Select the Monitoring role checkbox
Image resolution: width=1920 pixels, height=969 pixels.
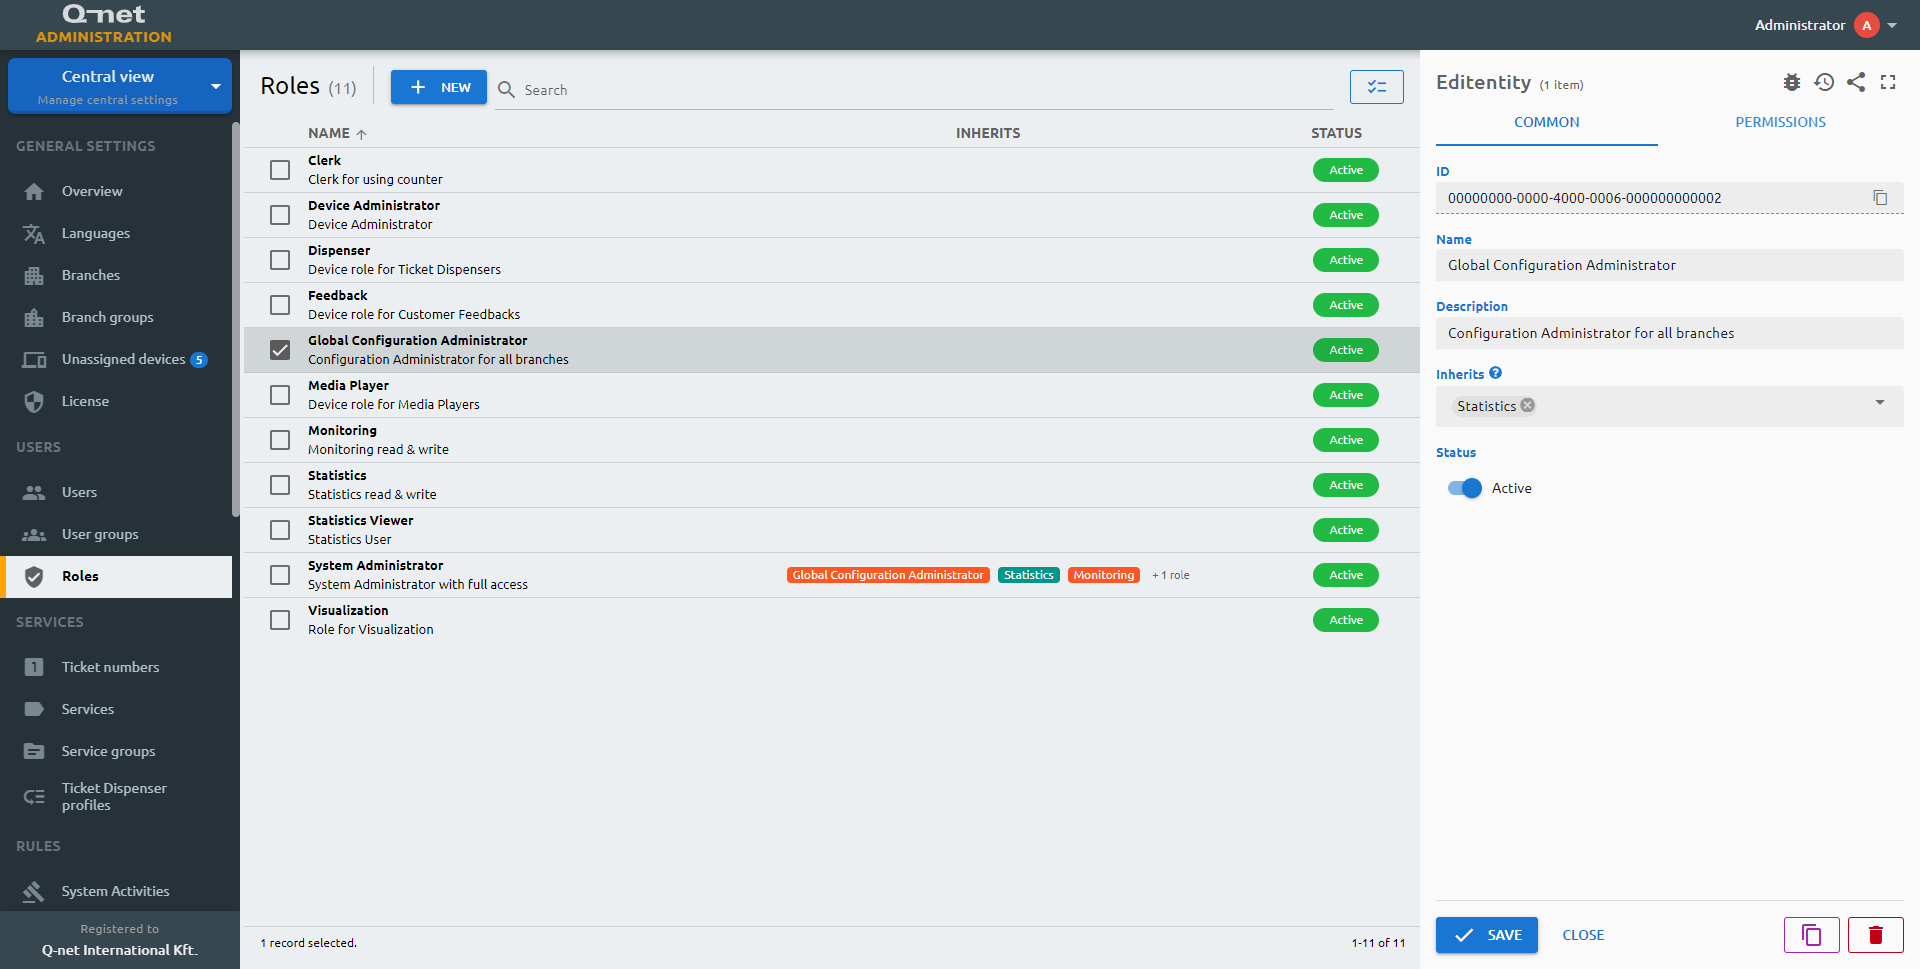click(x=280, y=440)
